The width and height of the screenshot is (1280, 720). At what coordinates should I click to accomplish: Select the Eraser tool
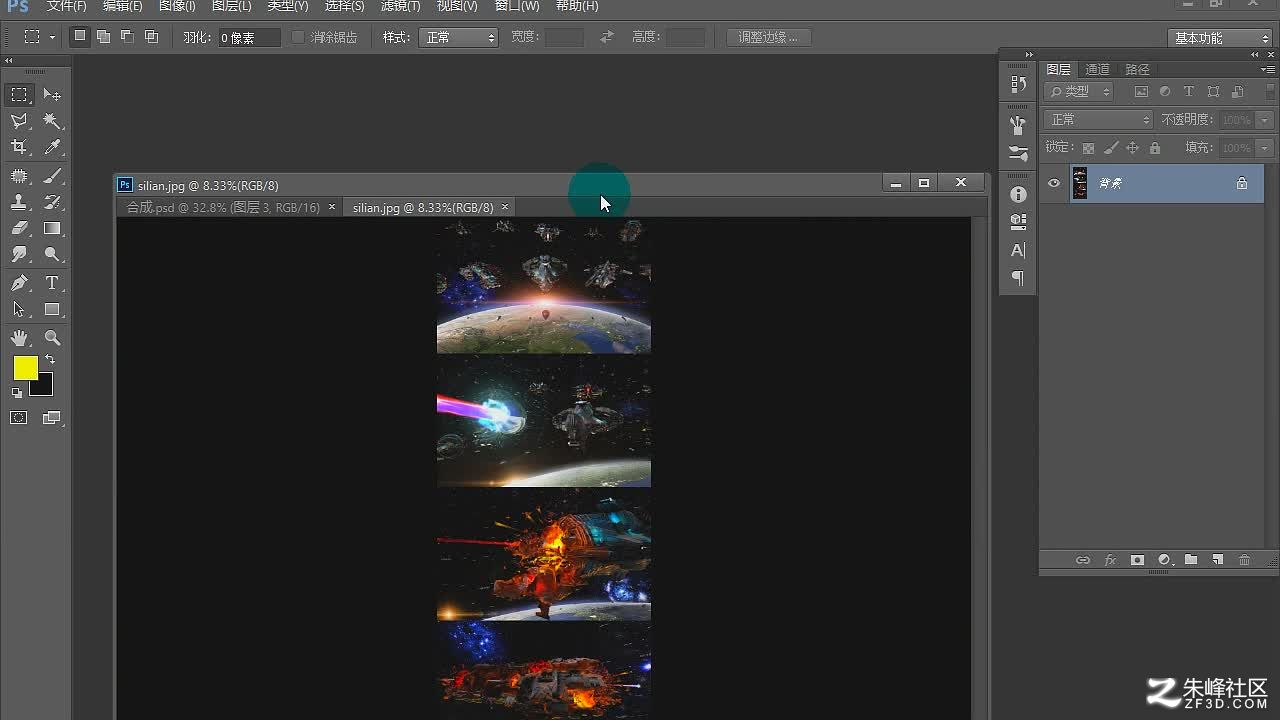[x=19, y=228]
